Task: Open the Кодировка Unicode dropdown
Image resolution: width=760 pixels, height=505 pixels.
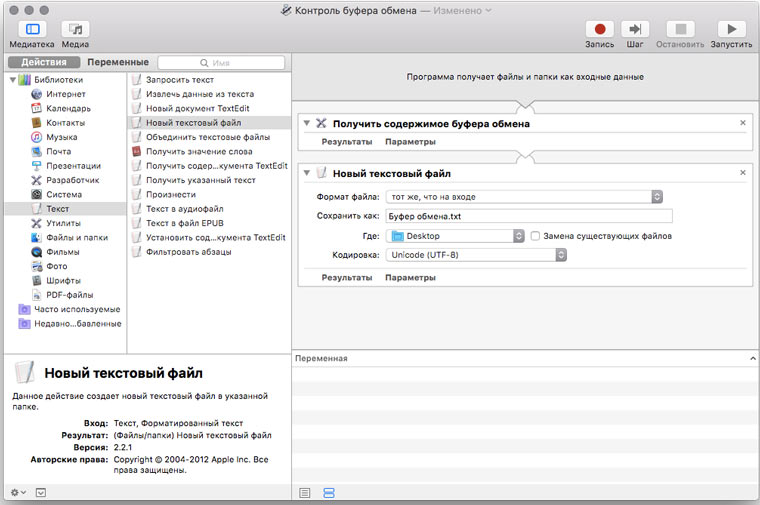Action: (476, 255)
